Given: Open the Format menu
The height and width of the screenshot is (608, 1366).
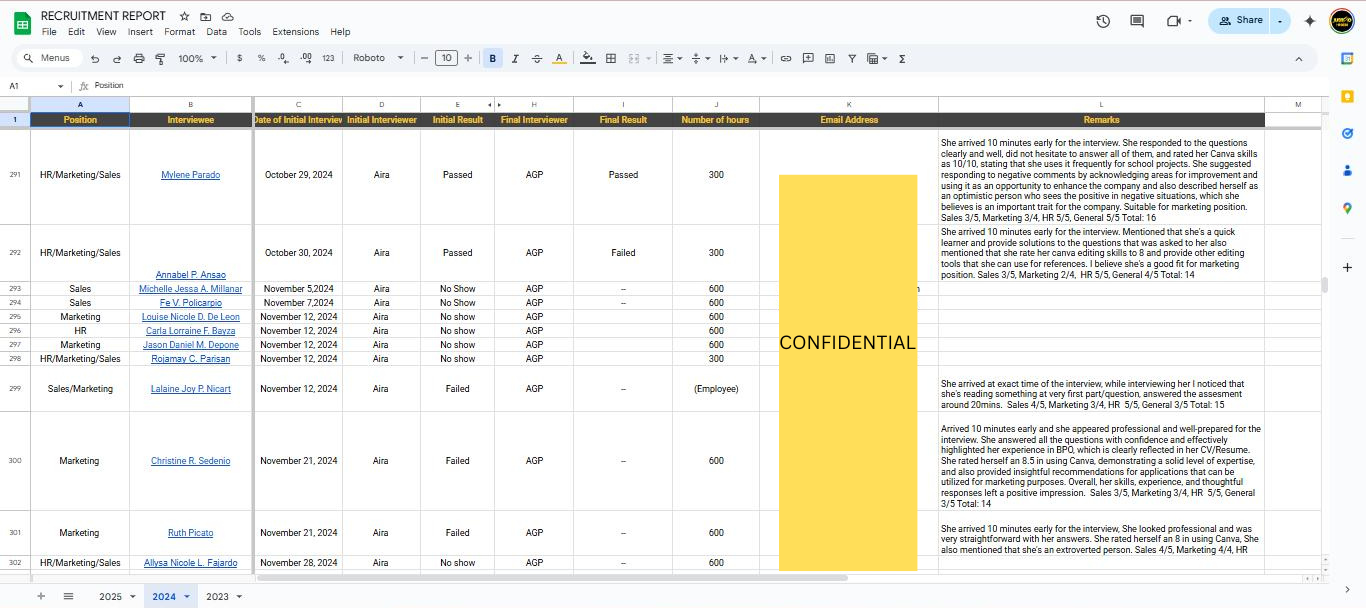Looking at the screenshot, I should [180, 32].
